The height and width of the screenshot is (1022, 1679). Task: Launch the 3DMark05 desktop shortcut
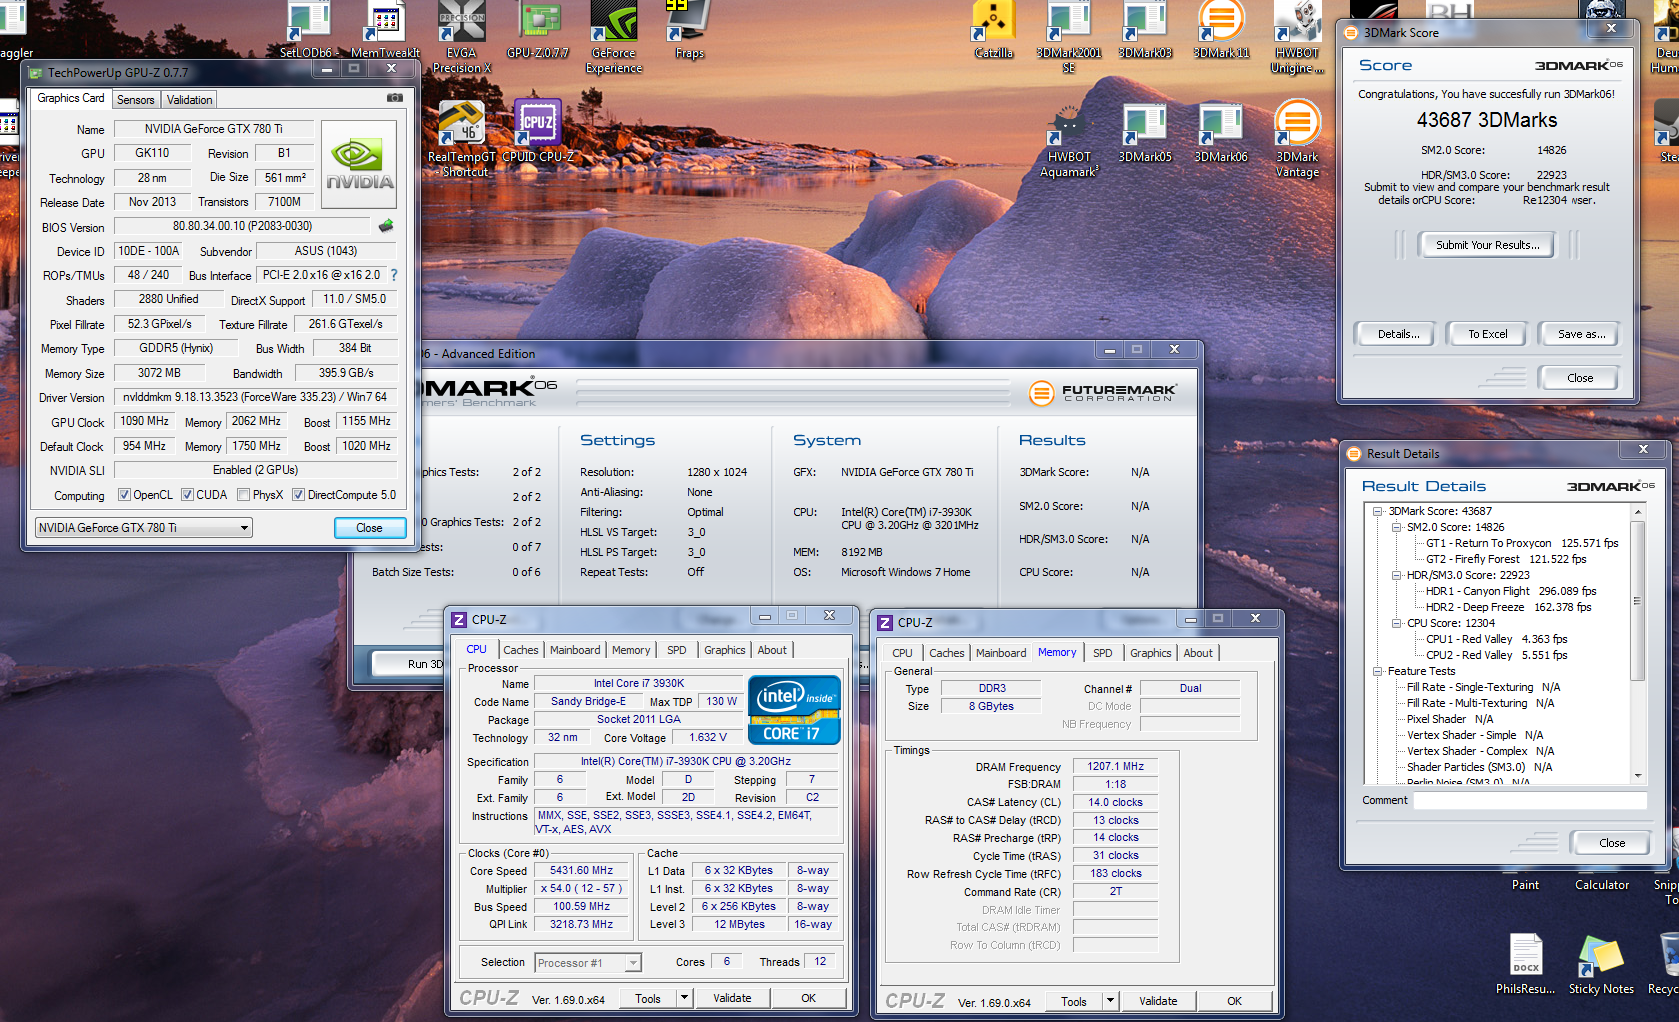1145,131
